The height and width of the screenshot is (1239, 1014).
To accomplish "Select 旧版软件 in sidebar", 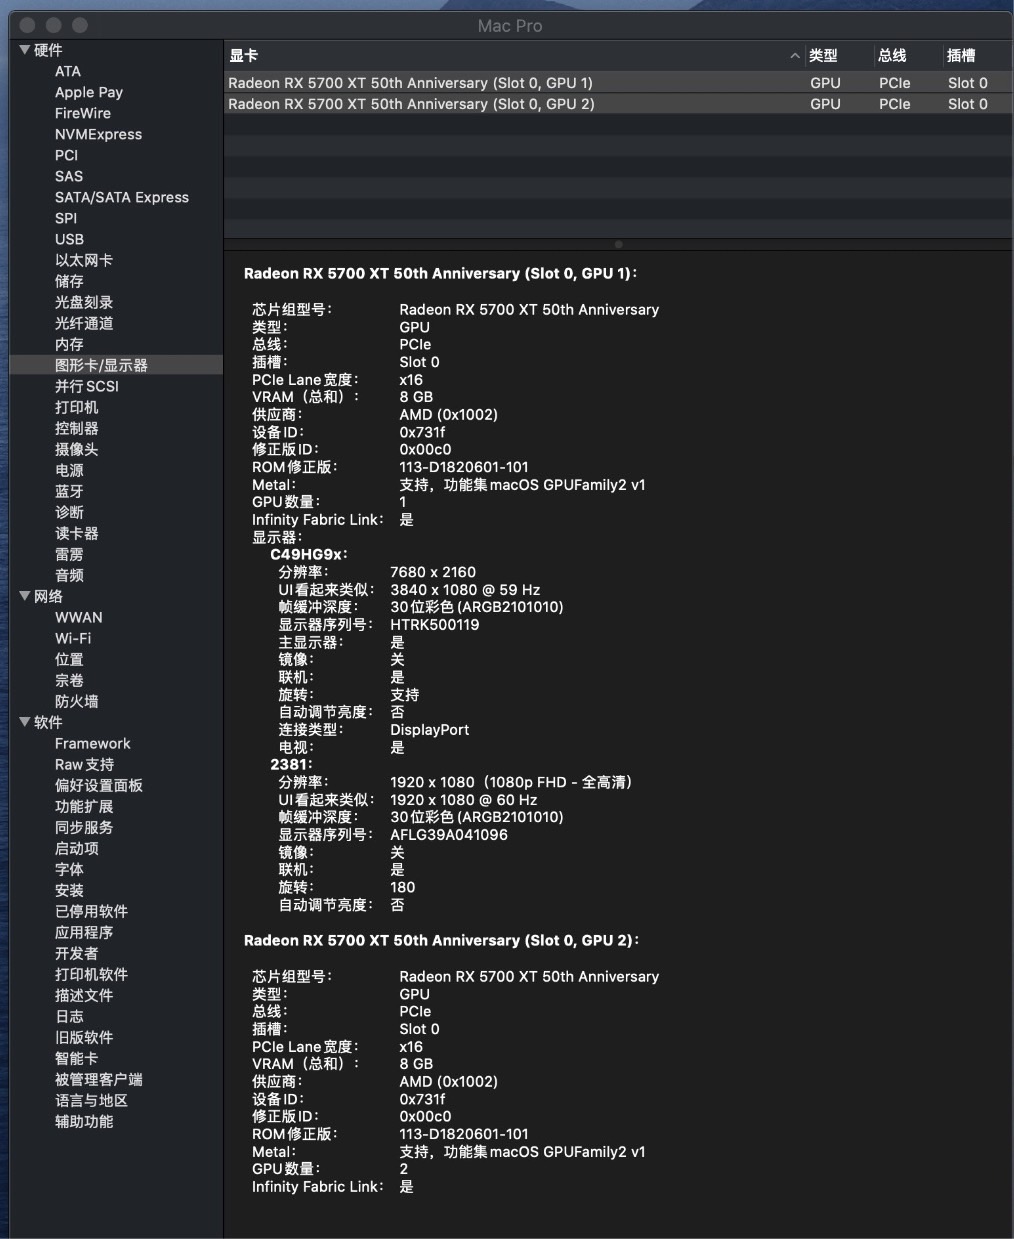I will [84, 1037].
